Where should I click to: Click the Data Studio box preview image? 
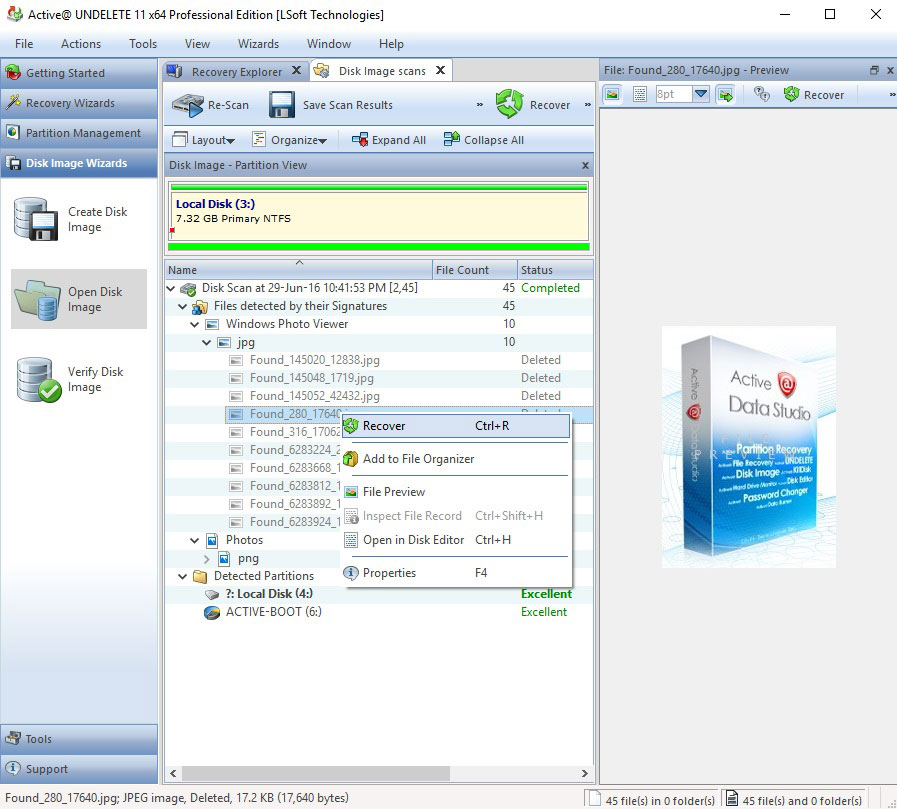[x=748, y=447]
